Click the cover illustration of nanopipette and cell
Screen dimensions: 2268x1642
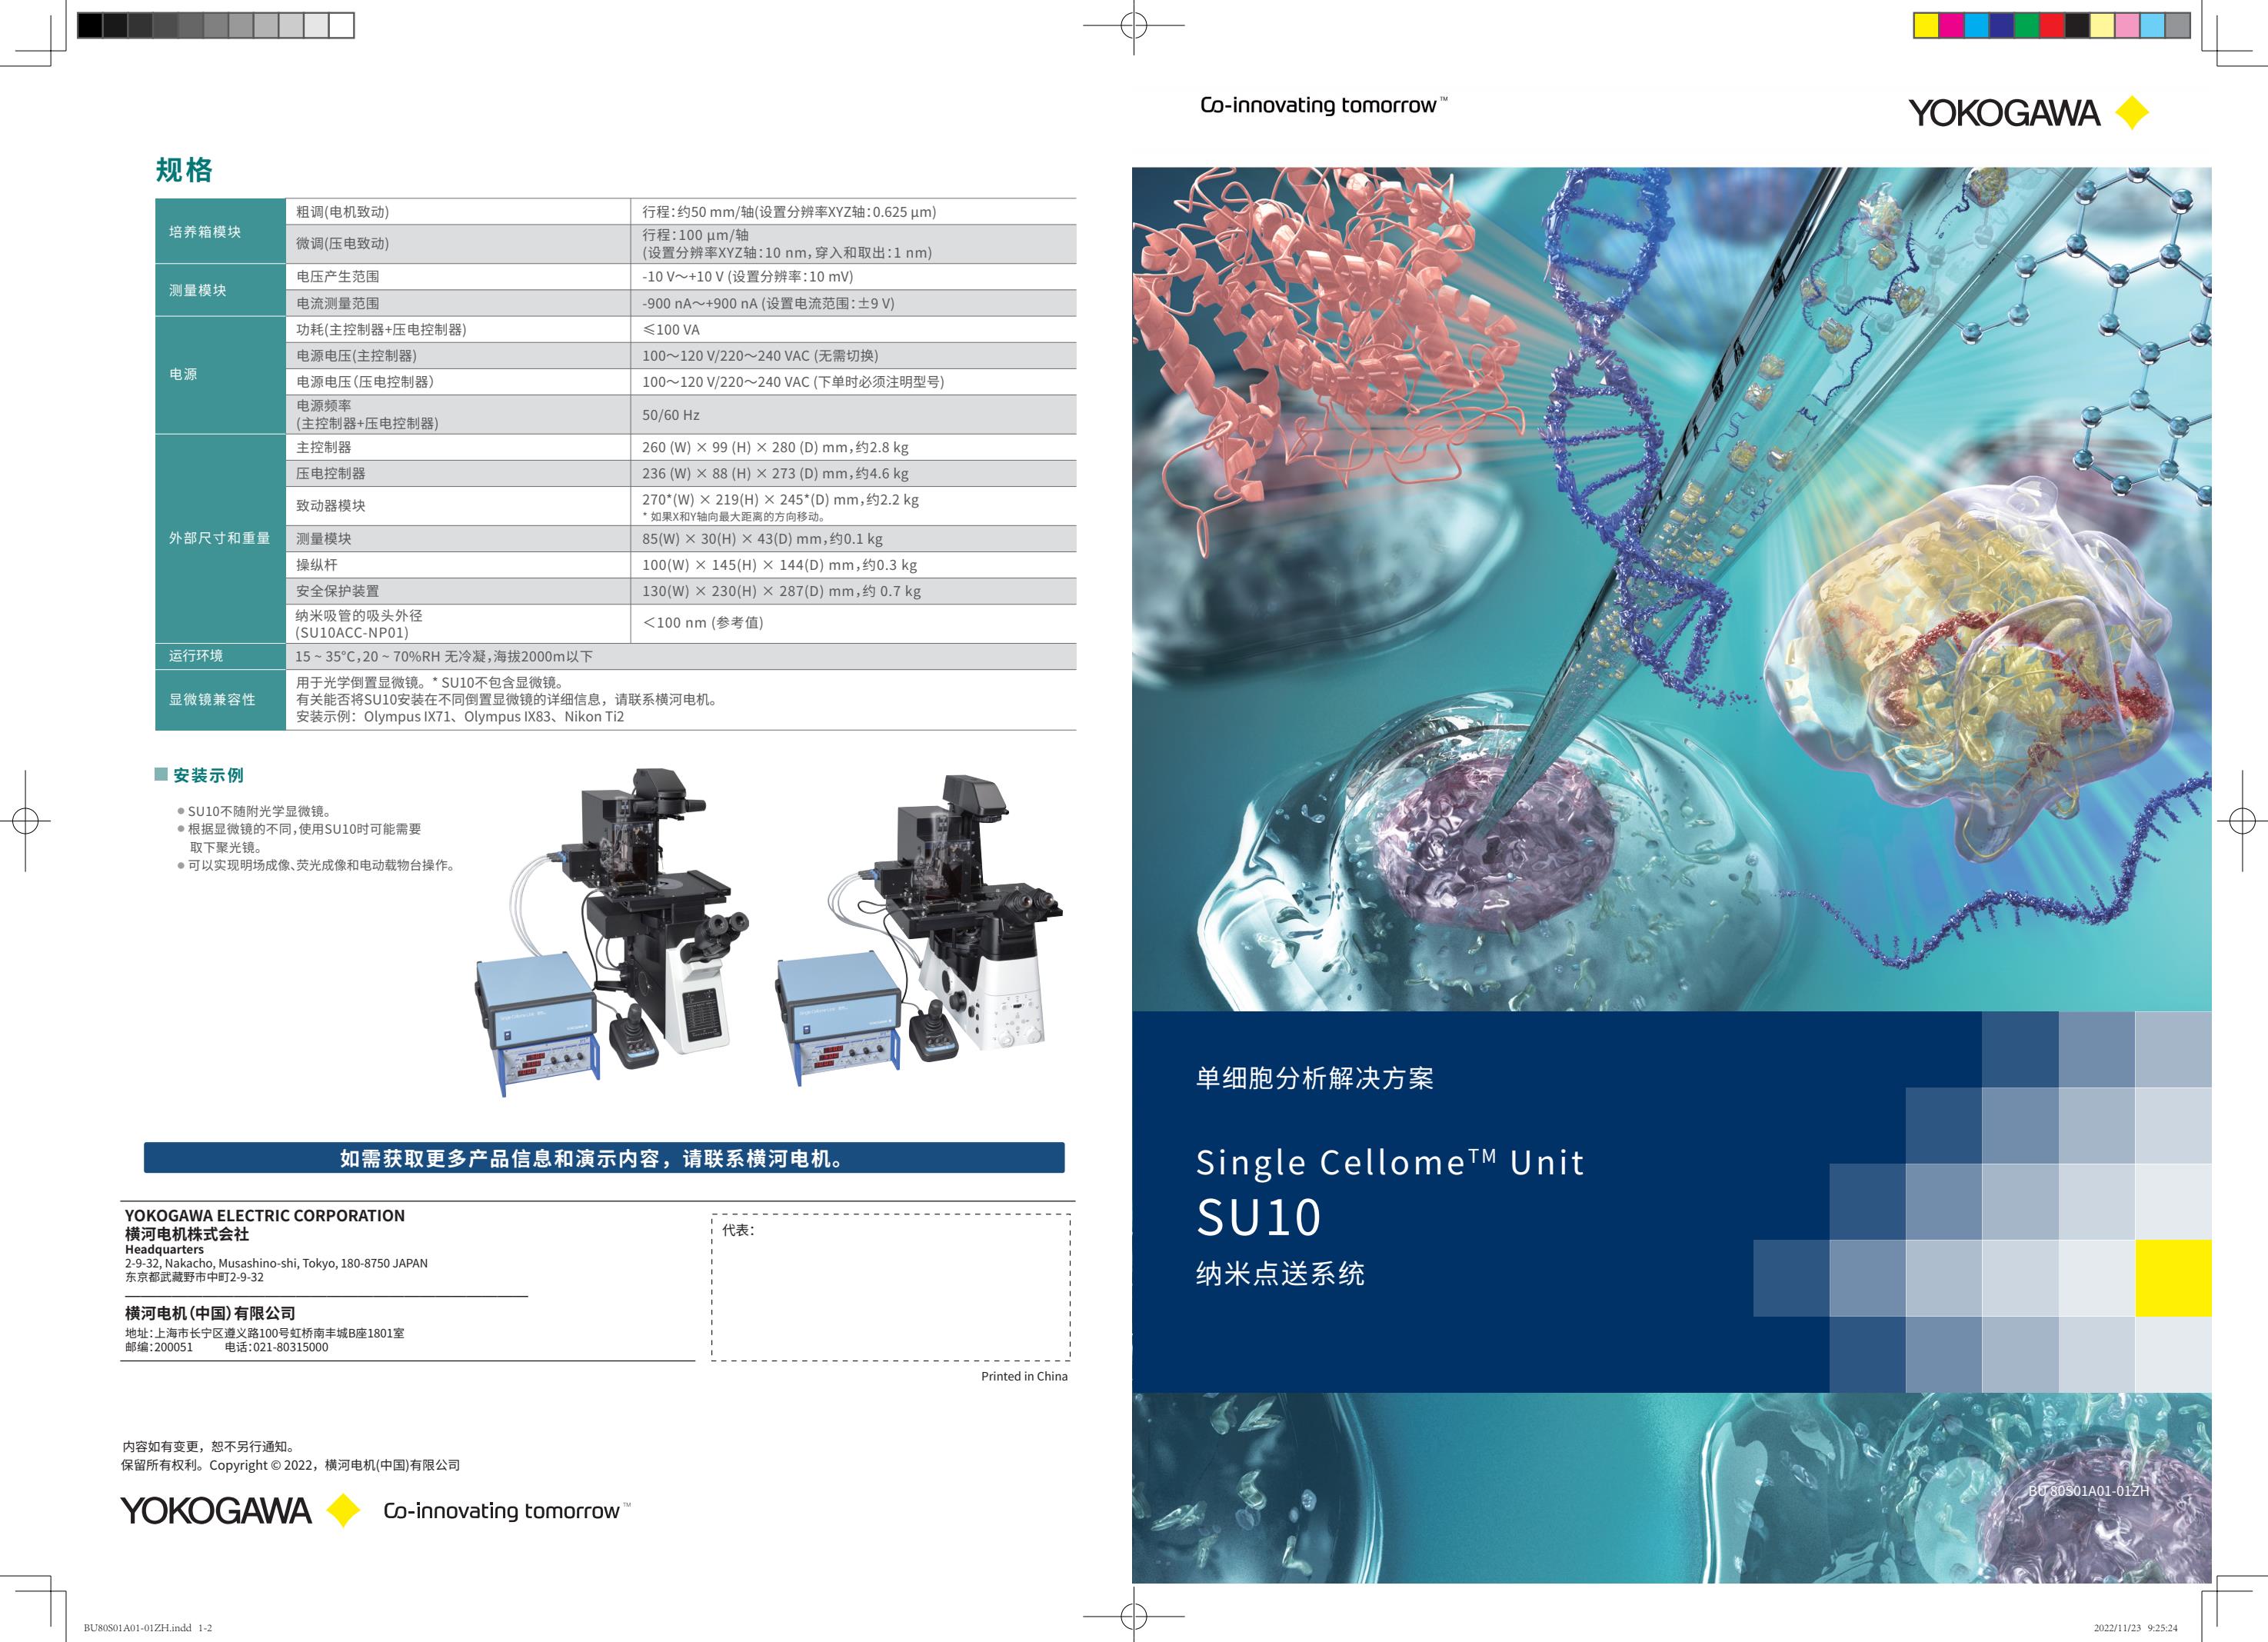click(1671, 589)
